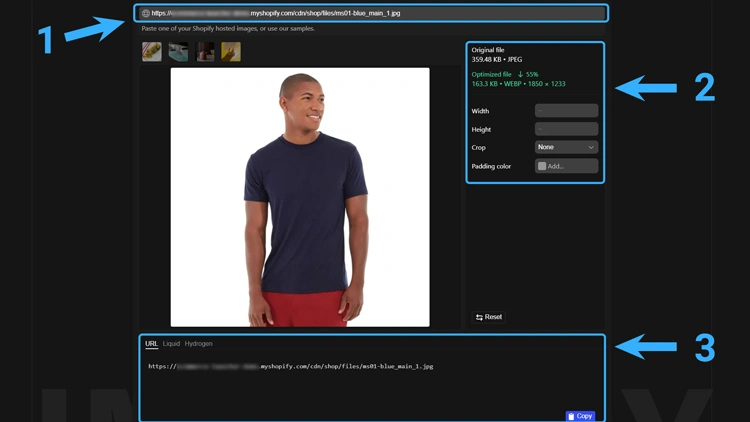Click the globe icon in the URL bar

[146, 14]
